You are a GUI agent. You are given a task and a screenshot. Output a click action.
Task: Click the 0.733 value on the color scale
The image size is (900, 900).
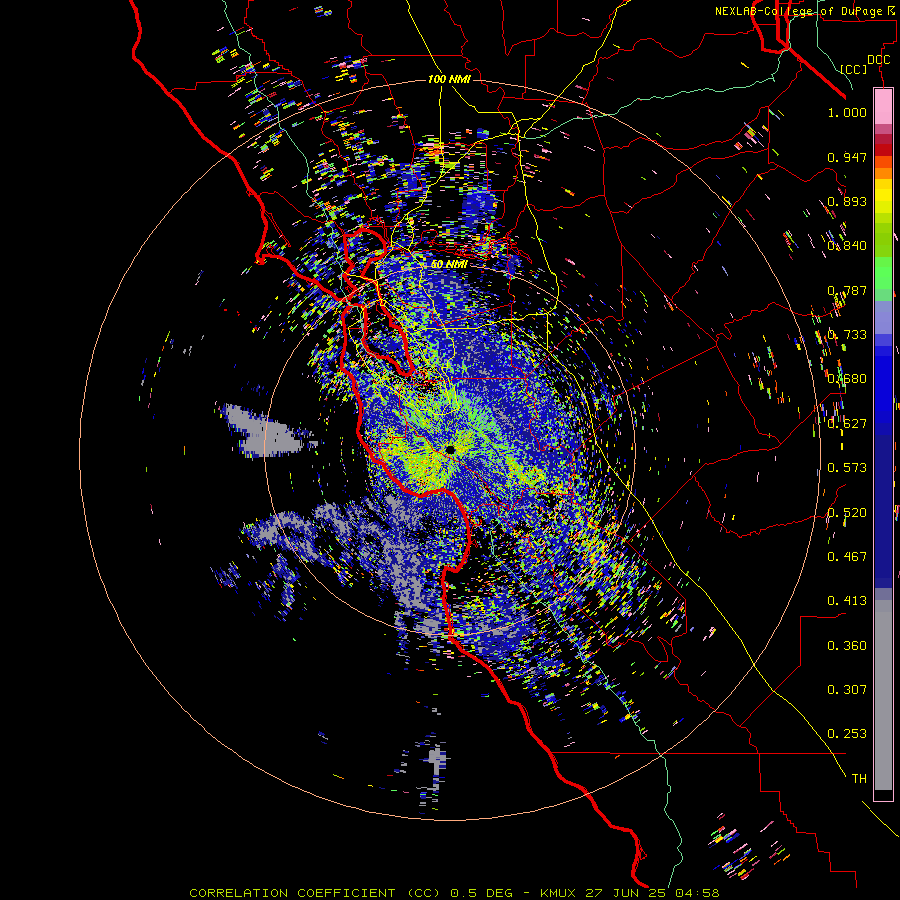point(847,335)
